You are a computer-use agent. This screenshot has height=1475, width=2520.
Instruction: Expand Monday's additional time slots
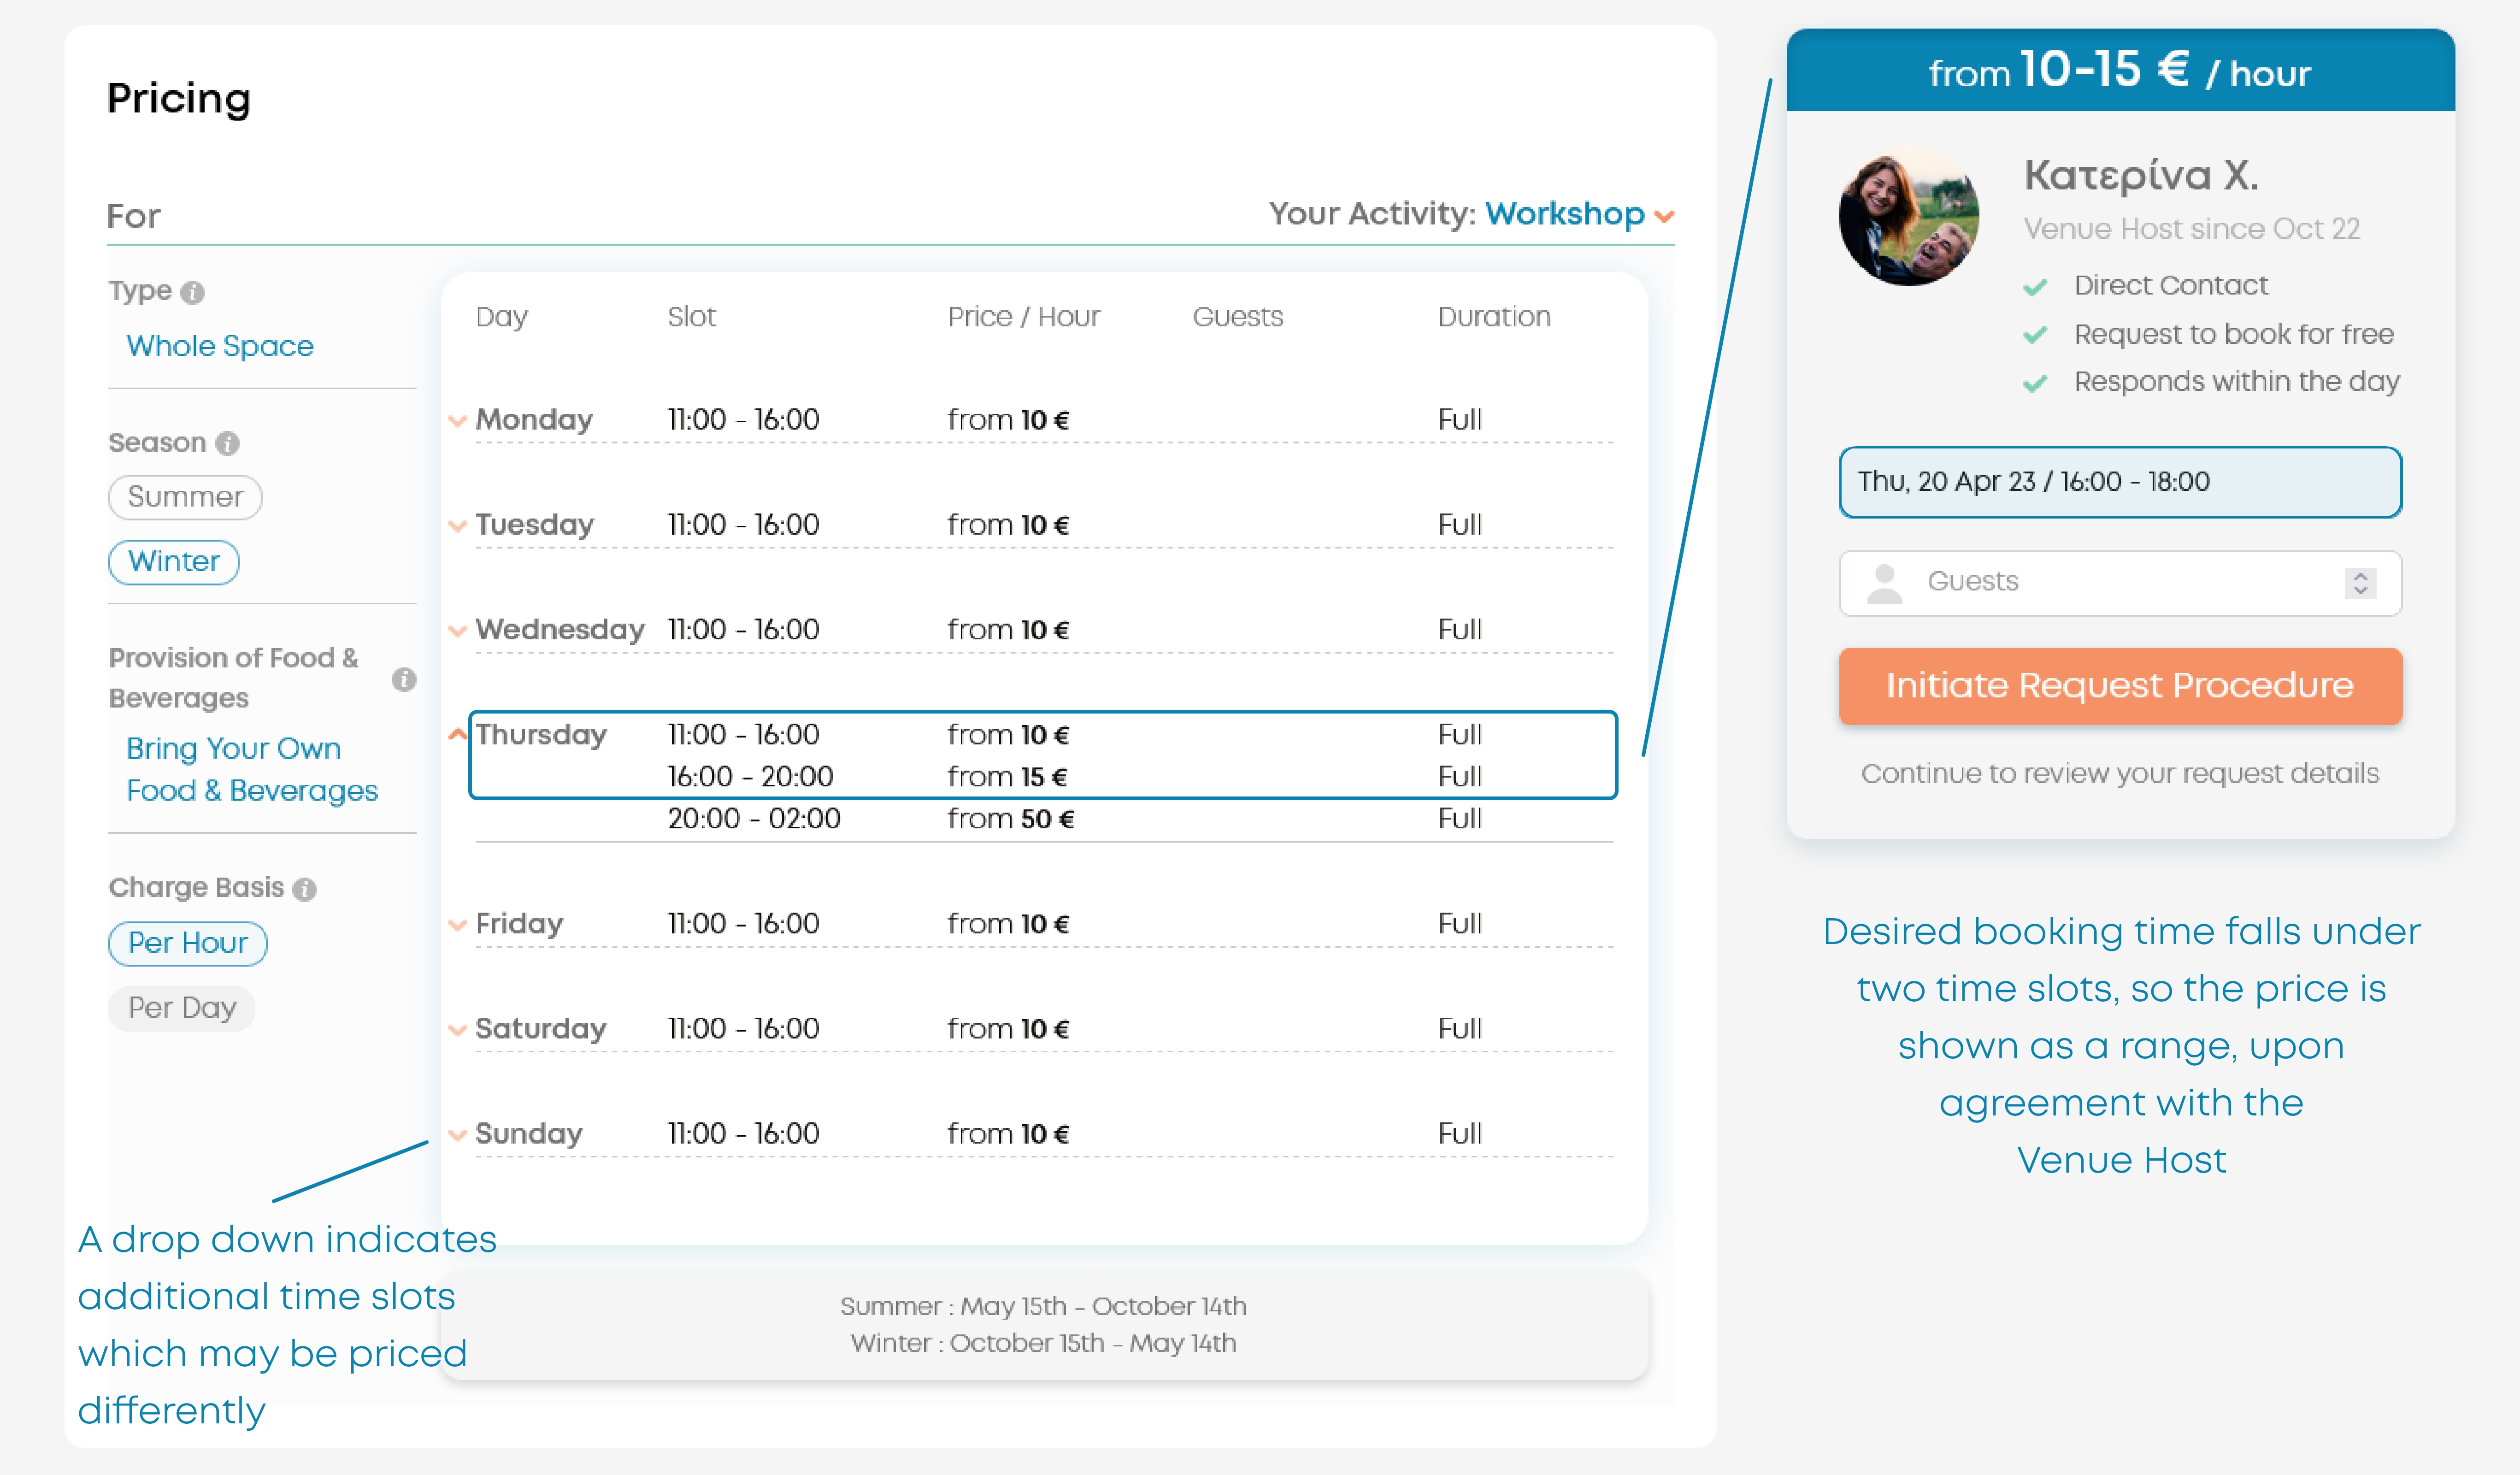click(x=457, y=421)
